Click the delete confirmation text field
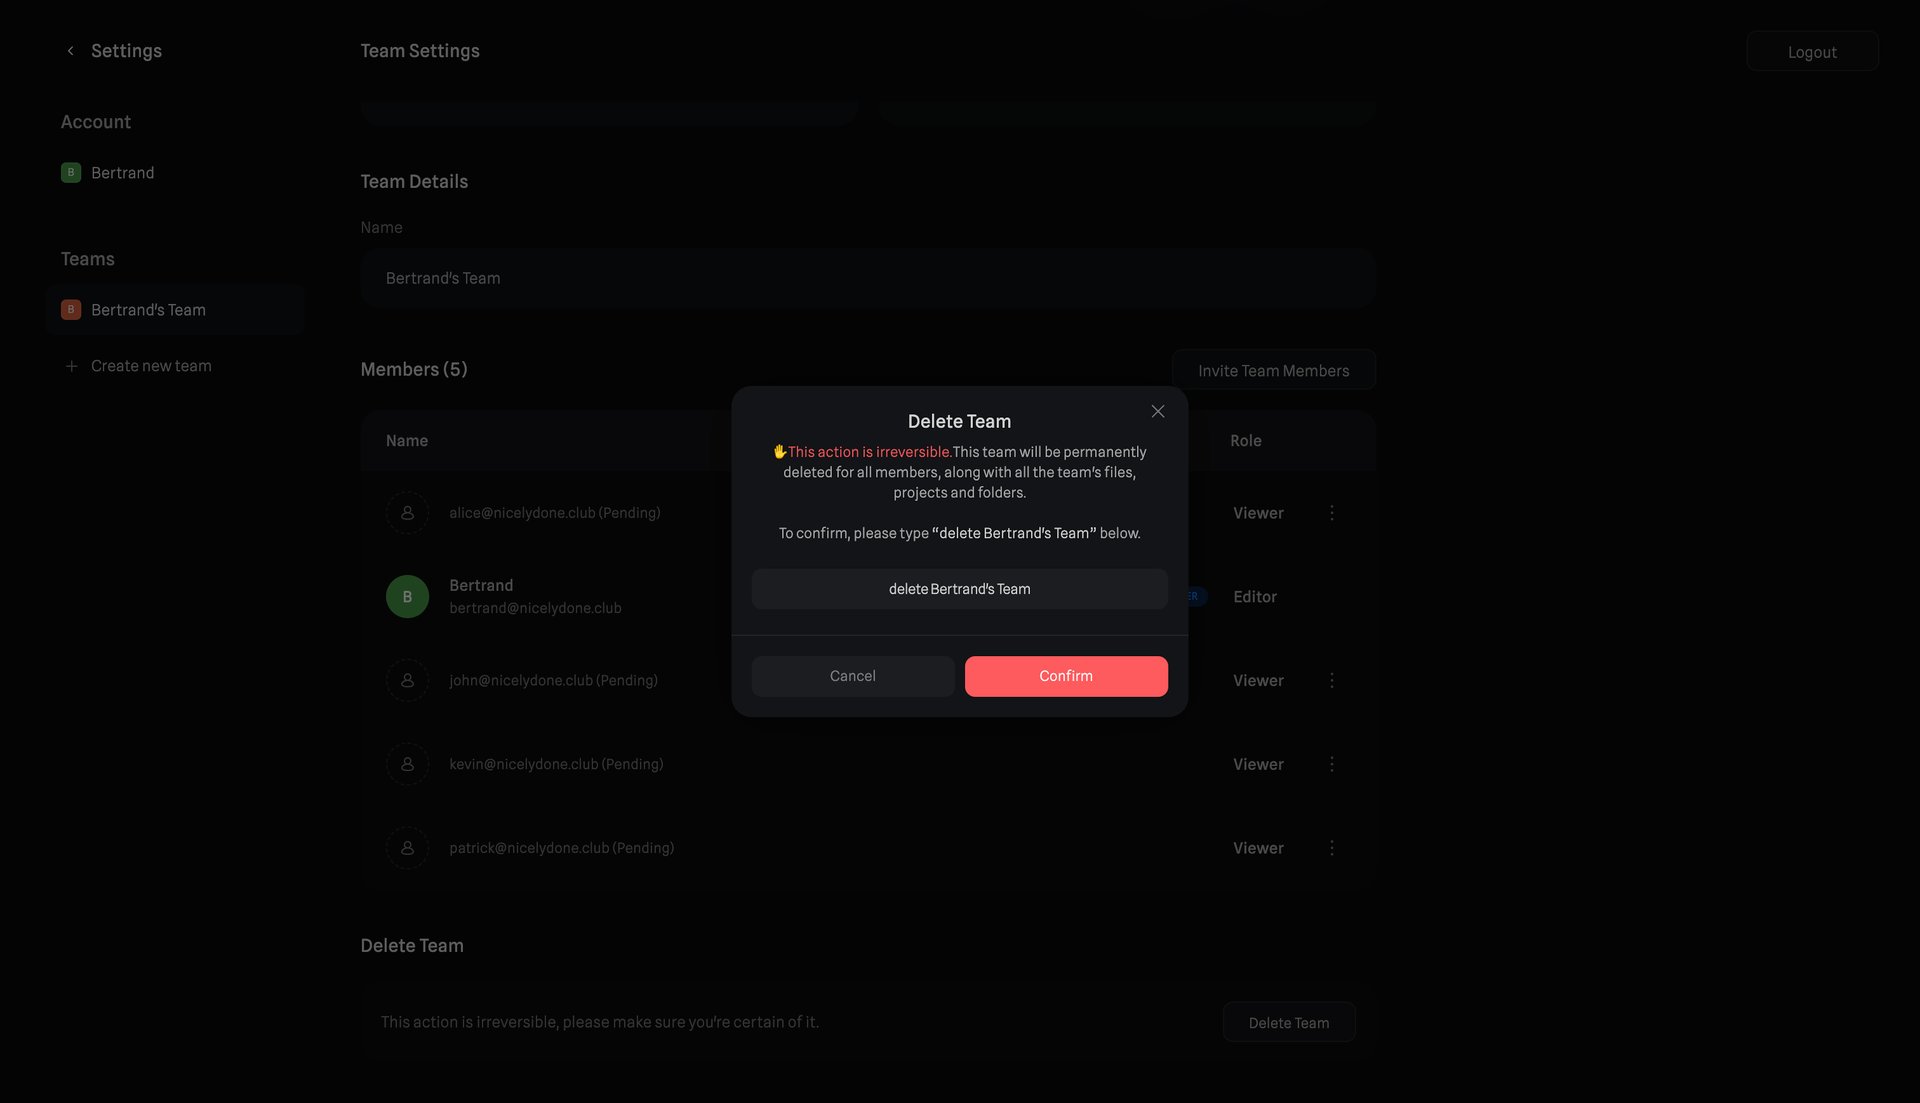The height and width of the screenshot is (1103, 1920). [959, 589]
